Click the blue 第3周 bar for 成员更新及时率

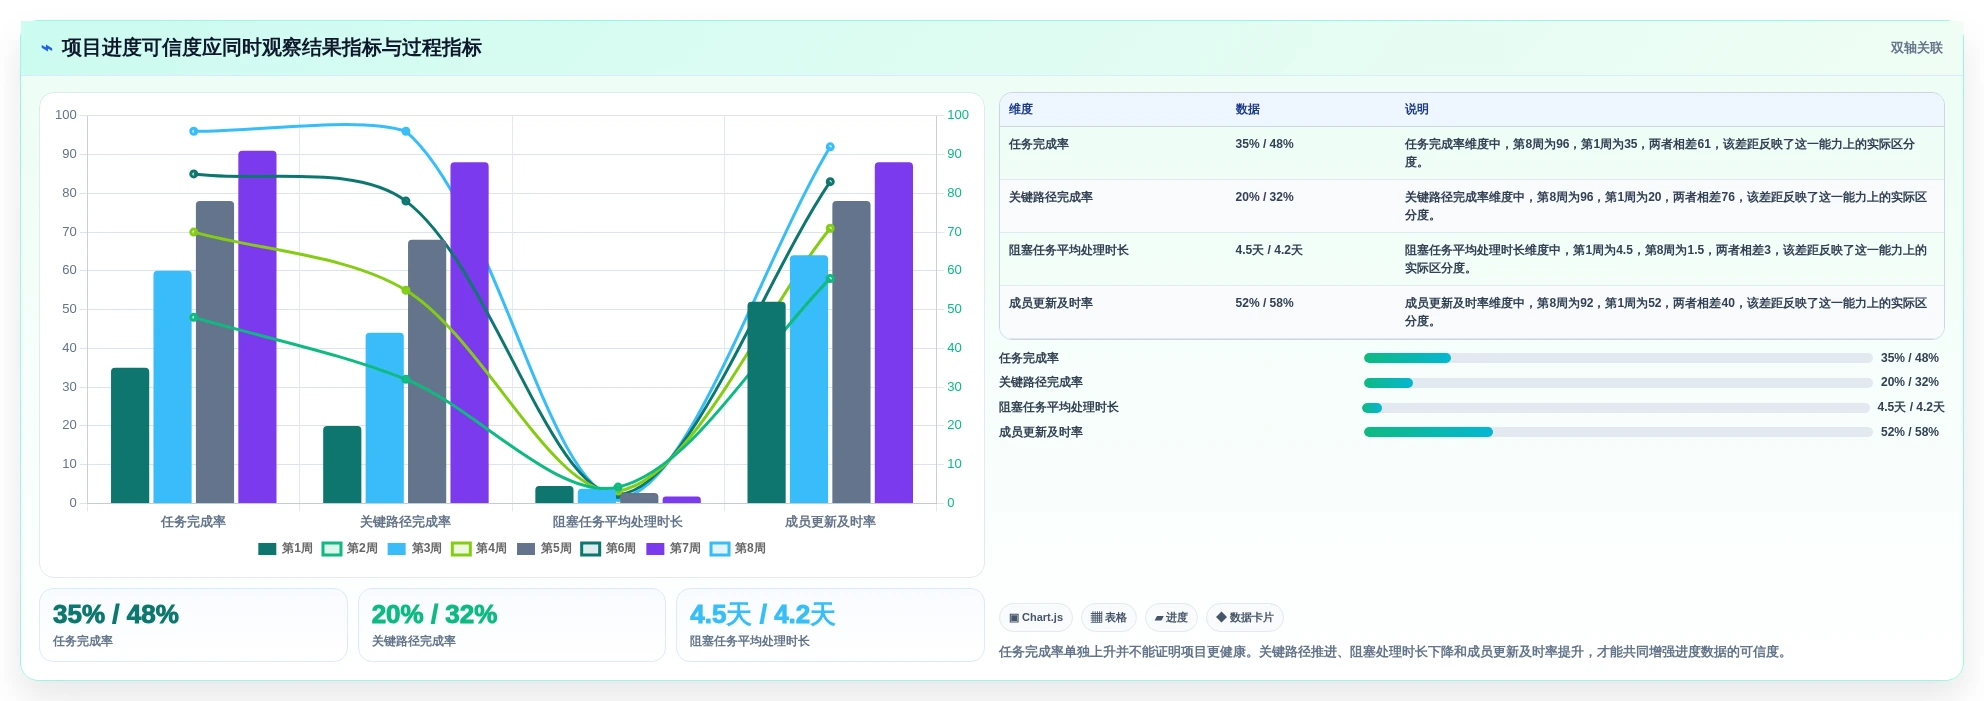point(809,379)
